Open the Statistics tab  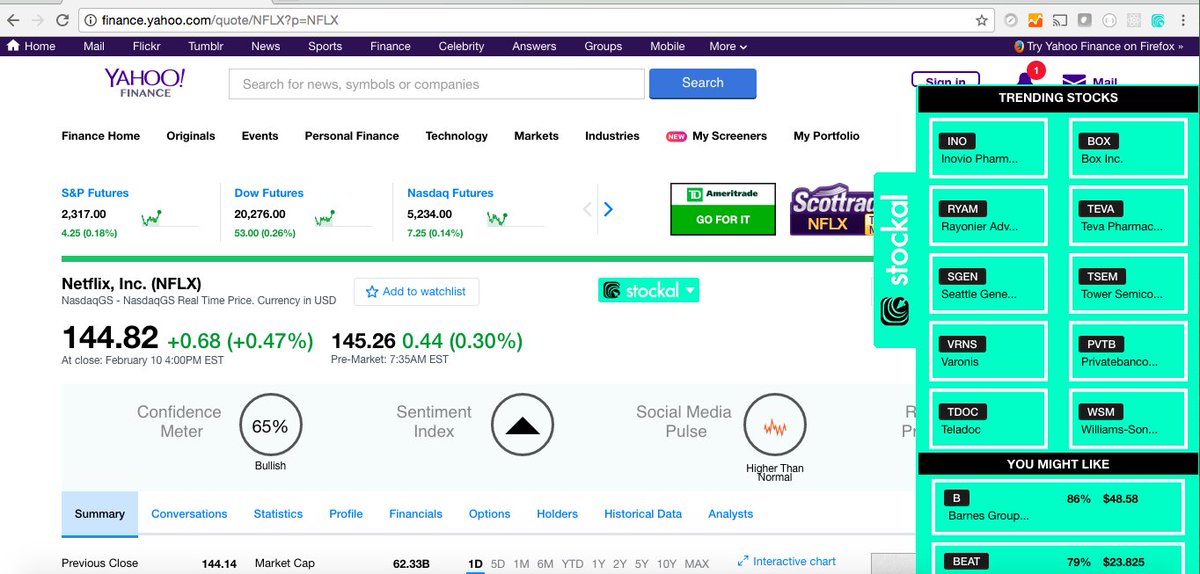pos(278,514)
